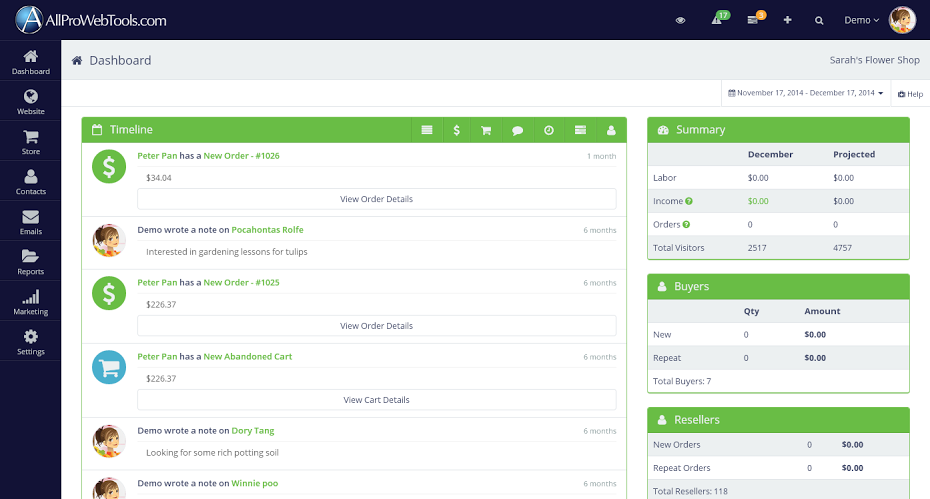Toggle the eye visibility icon in header
The height and width of the screenshot is (499, 930).
tap(681, 20)
